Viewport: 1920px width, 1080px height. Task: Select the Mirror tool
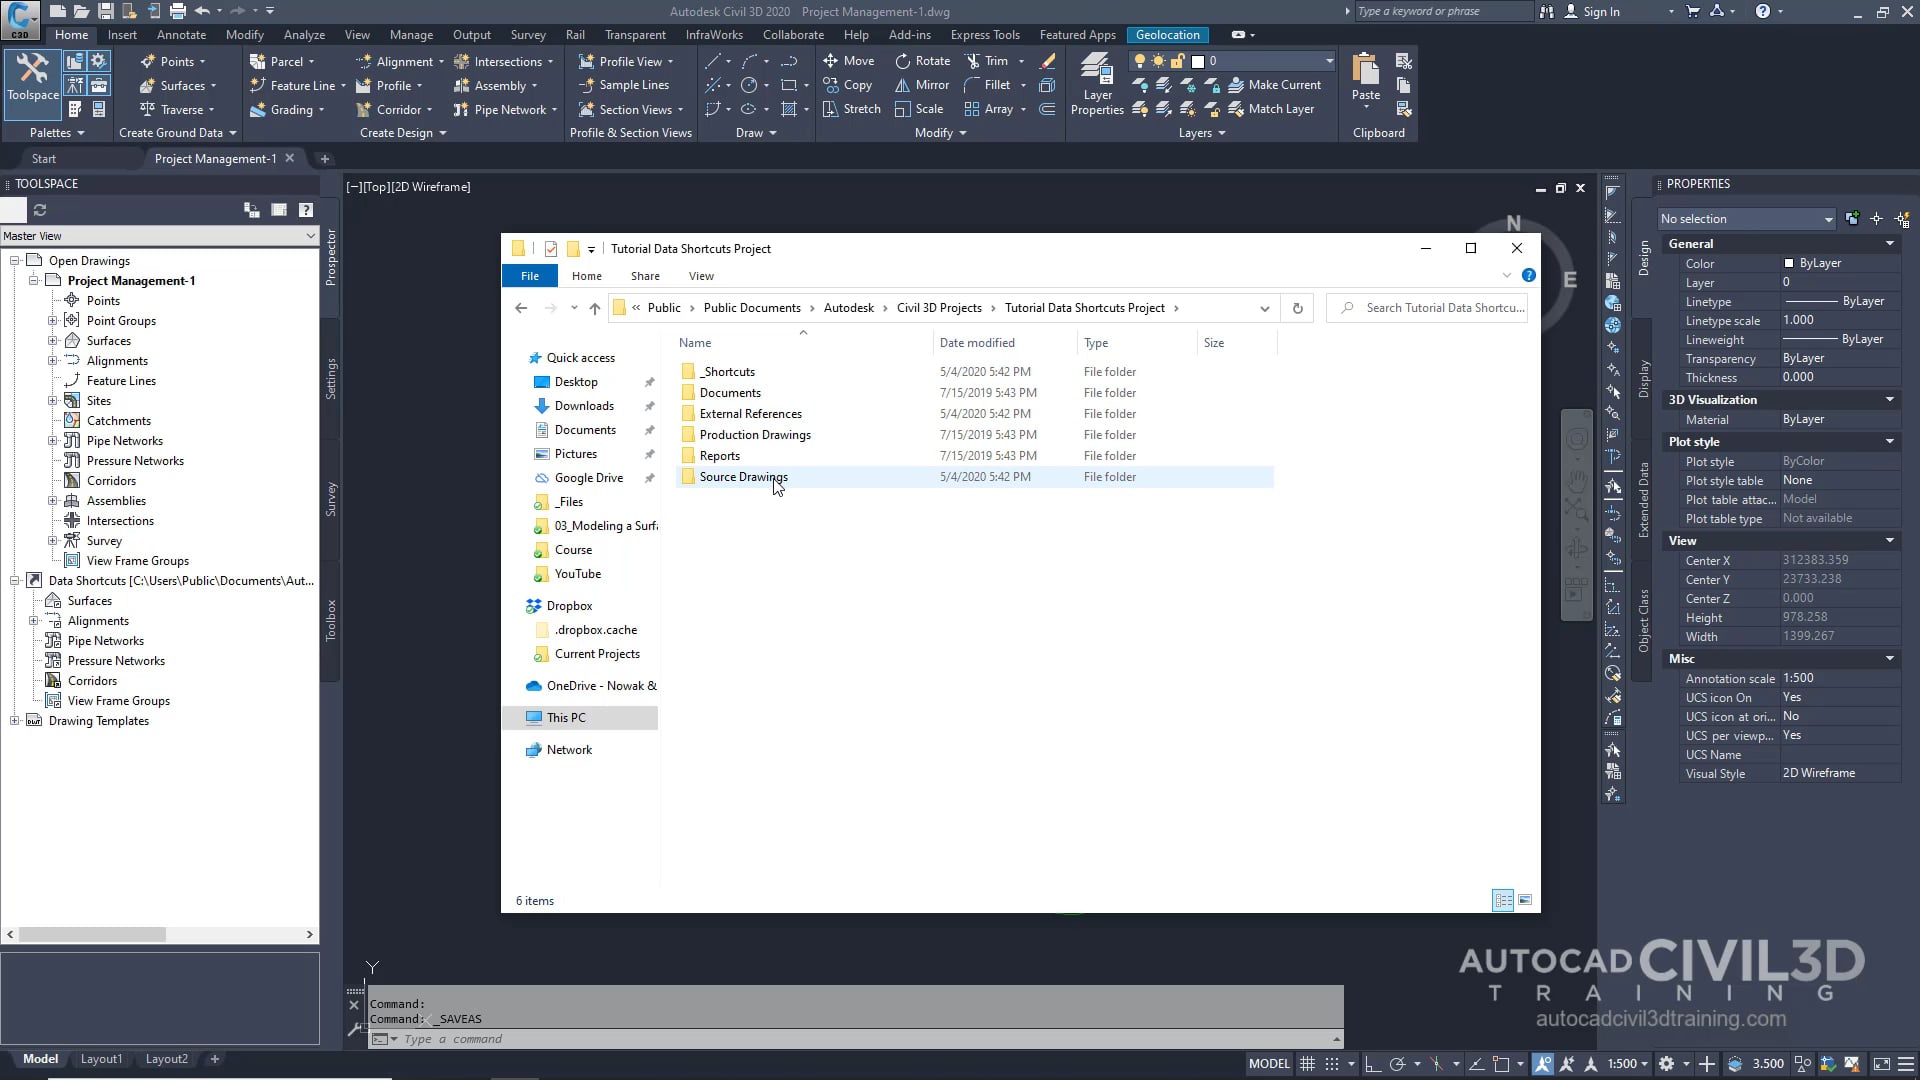[921, 84]
